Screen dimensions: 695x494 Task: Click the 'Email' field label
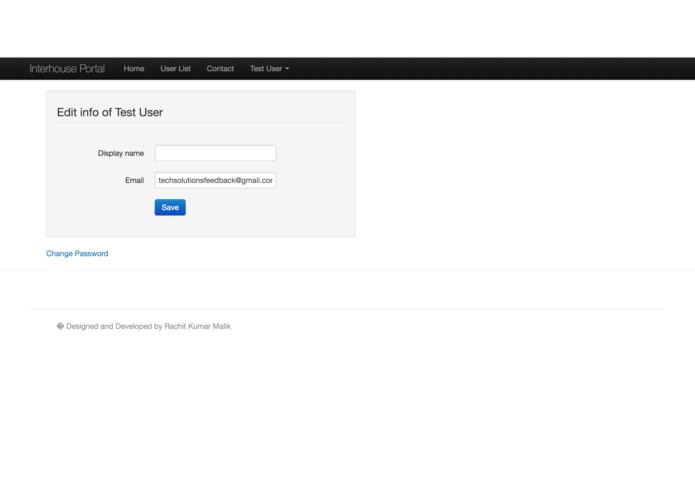click(x=134, y=180)
